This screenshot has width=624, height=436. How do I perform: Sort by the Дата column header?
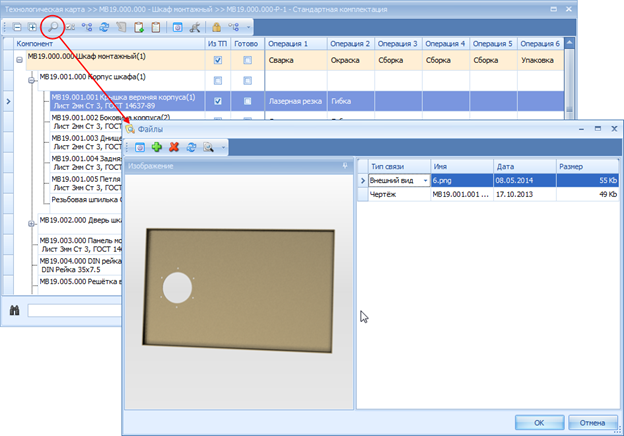[x=520, y=165]
